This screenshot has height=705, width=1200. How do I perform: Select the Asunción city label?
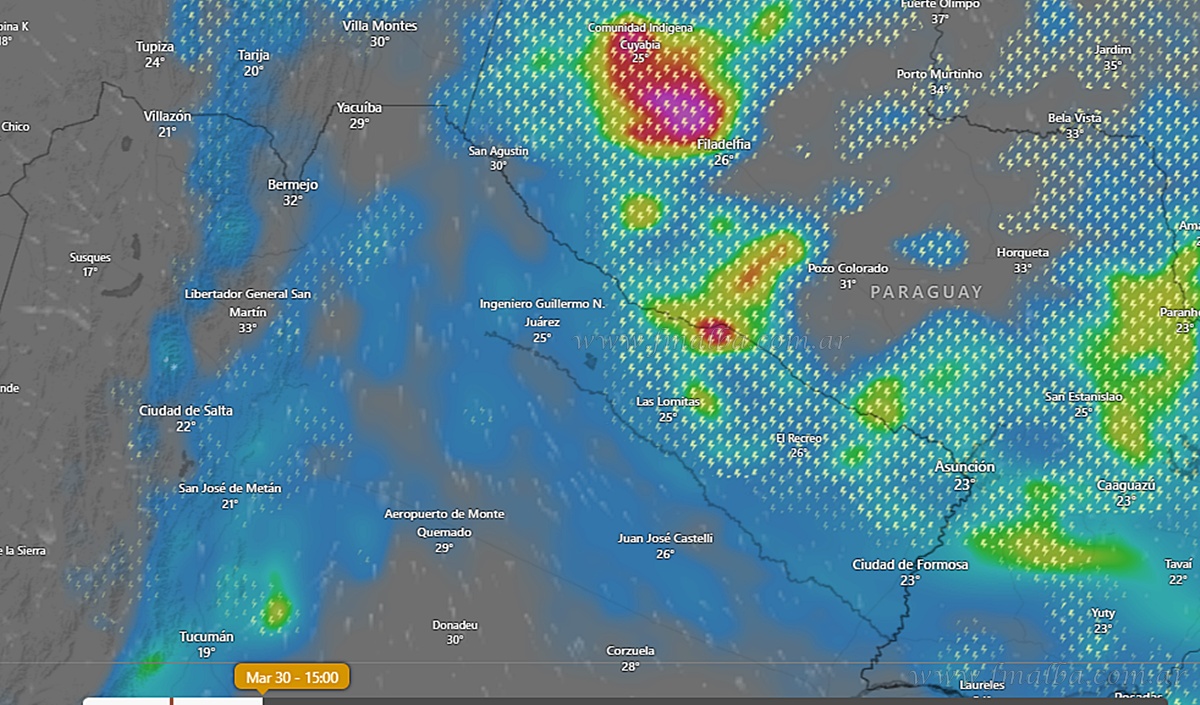pyautogui.click(x=964, y=468)
